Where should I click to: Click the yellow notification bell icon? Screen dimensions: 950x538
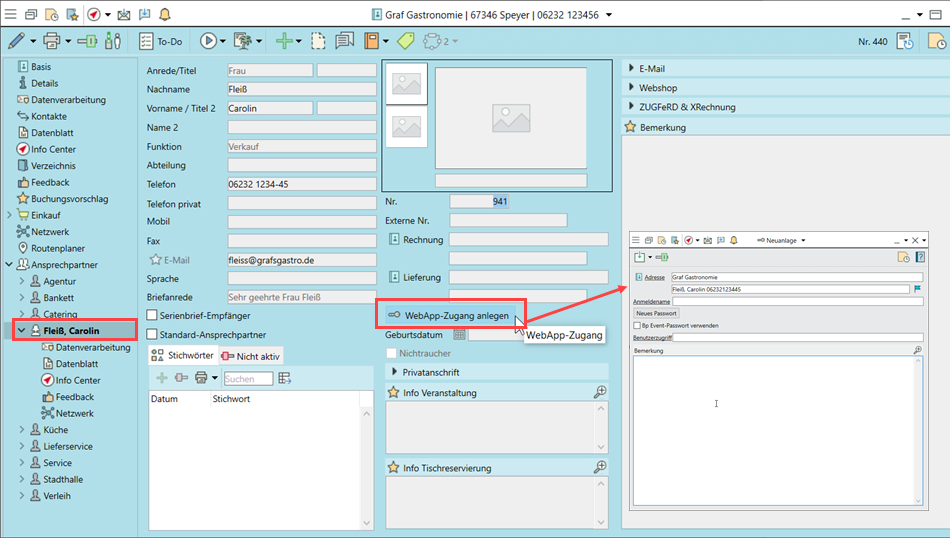pyautogui.click(x=164, y=14)
